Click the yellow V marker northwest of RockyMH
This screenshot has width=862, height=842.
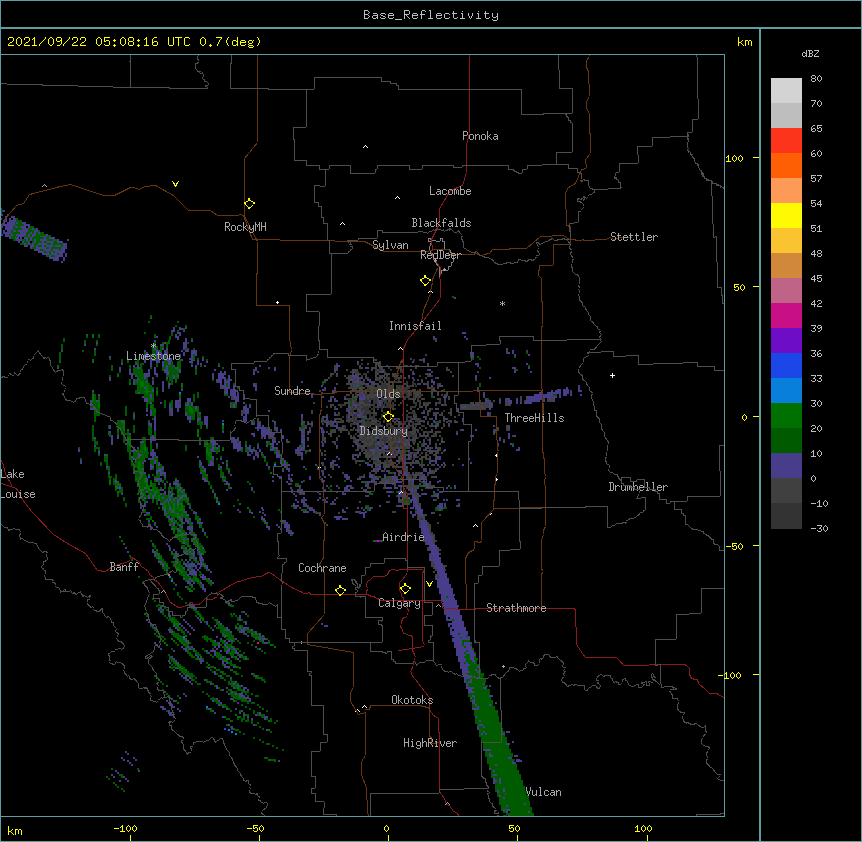[x=175, y=184]
